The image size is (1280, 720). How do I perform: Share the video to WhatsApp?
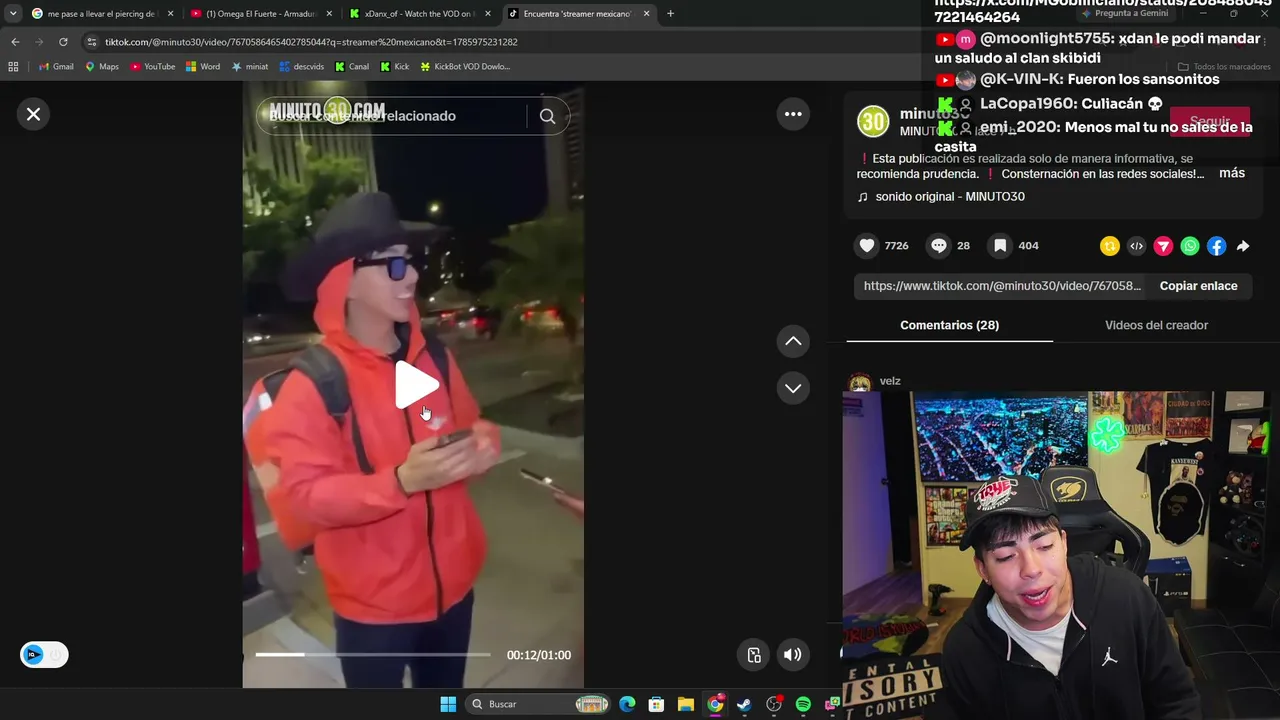[1190, 246]
